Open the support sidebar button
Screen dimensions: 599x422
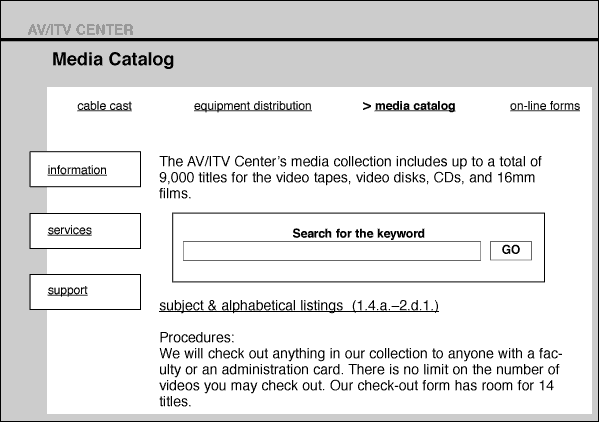(x=85, y=292)
